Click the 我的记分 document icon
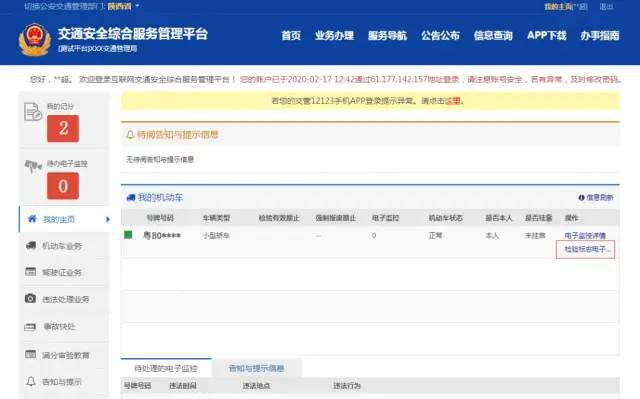The height and width of the screenshot is (399, 640). pyautogui.click(x=33, y=112)
